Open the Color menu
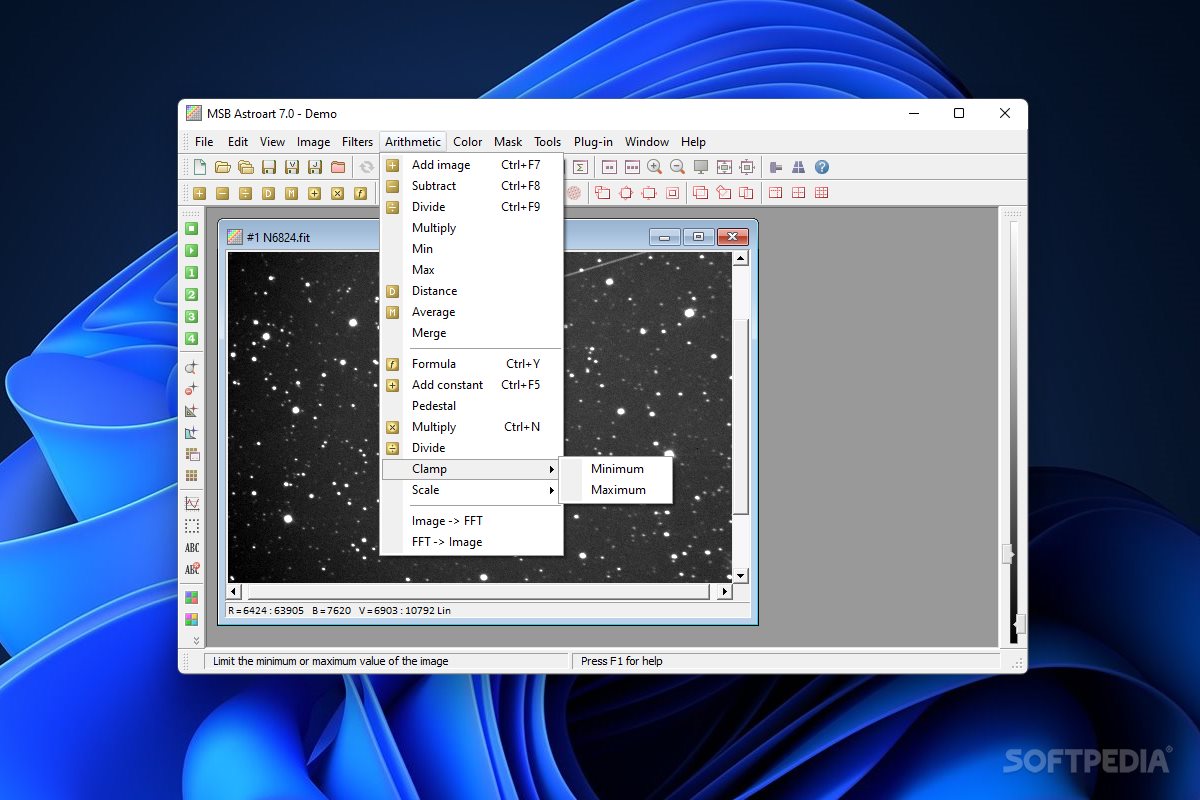 [x=467, y=142]
